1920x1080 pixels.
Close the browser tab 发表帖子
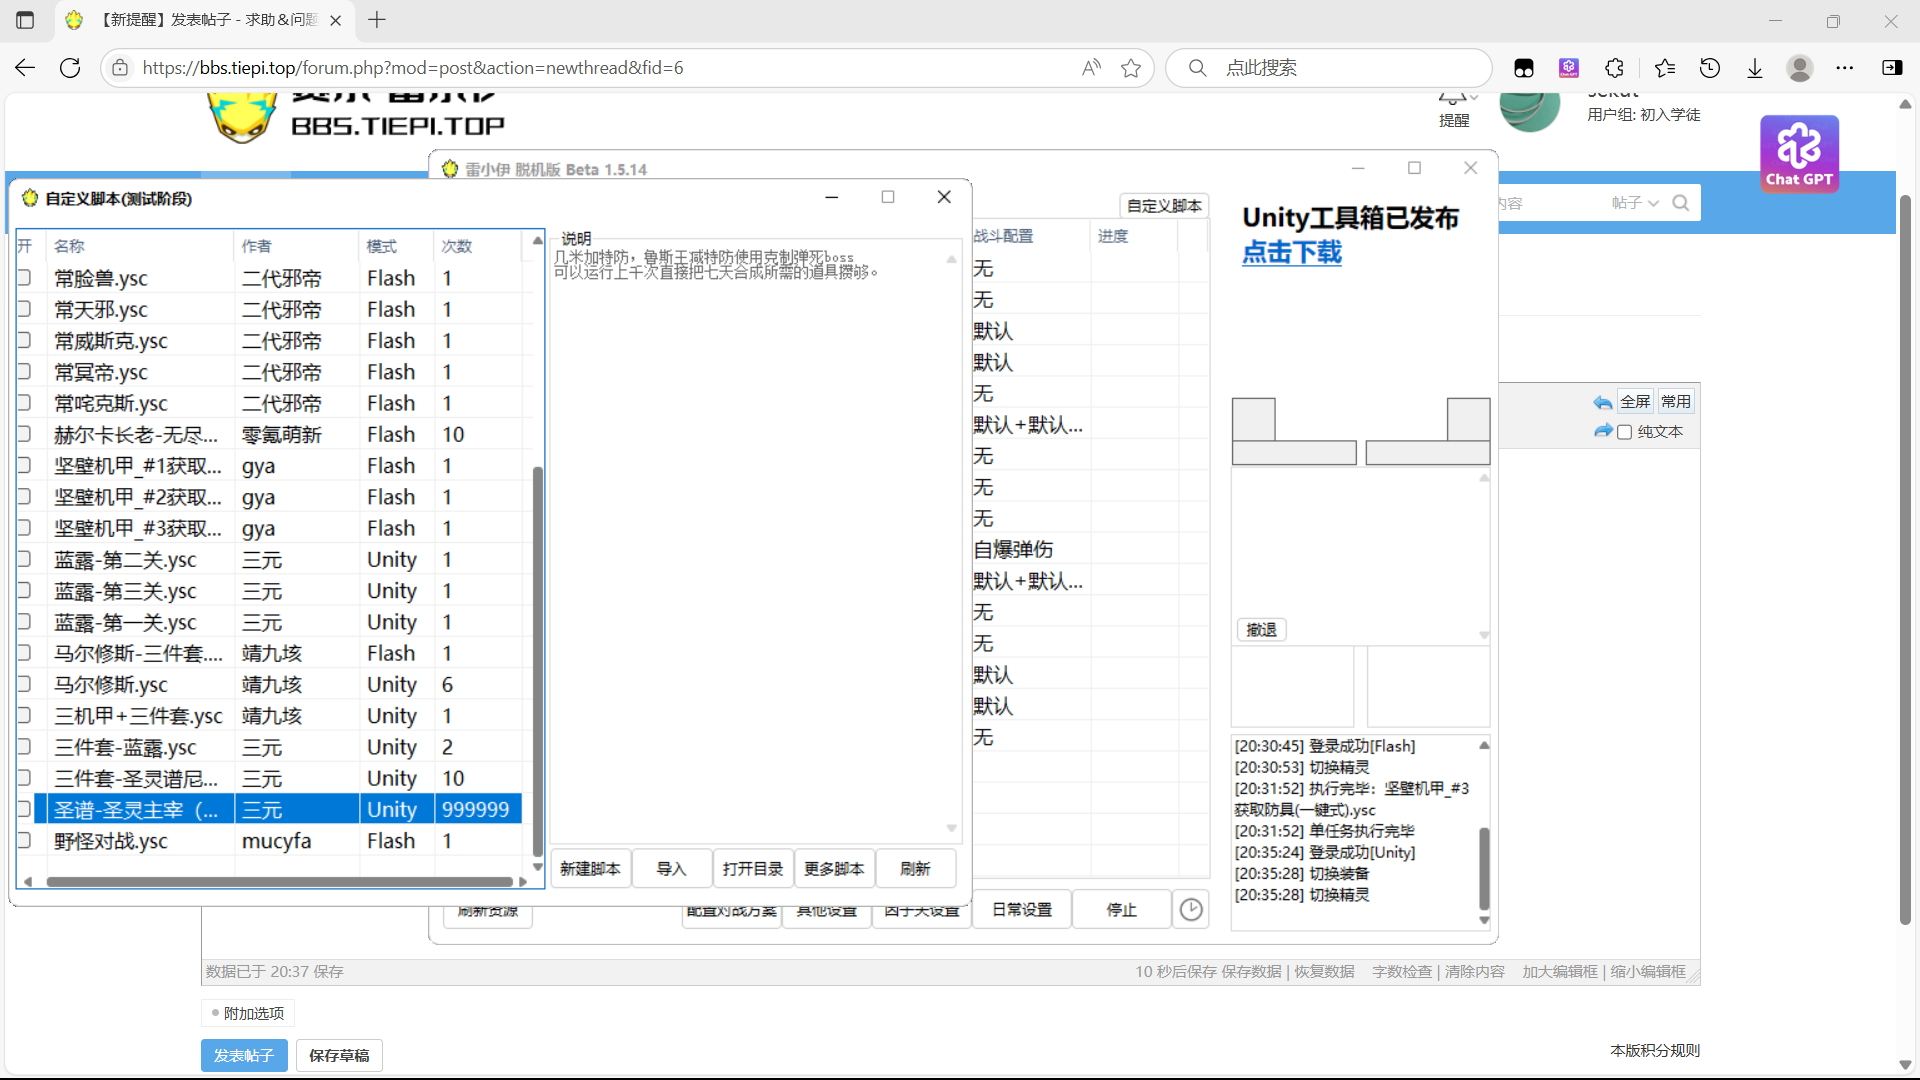click(x=336, y=20)
